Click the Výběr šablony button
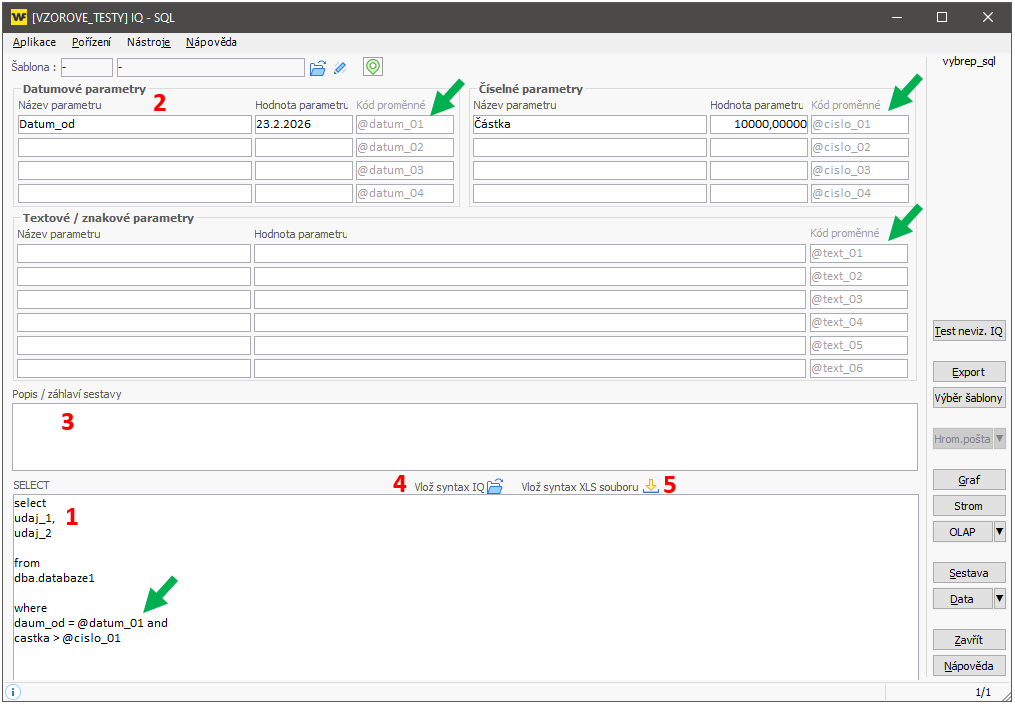 click(x=968, y=398)
